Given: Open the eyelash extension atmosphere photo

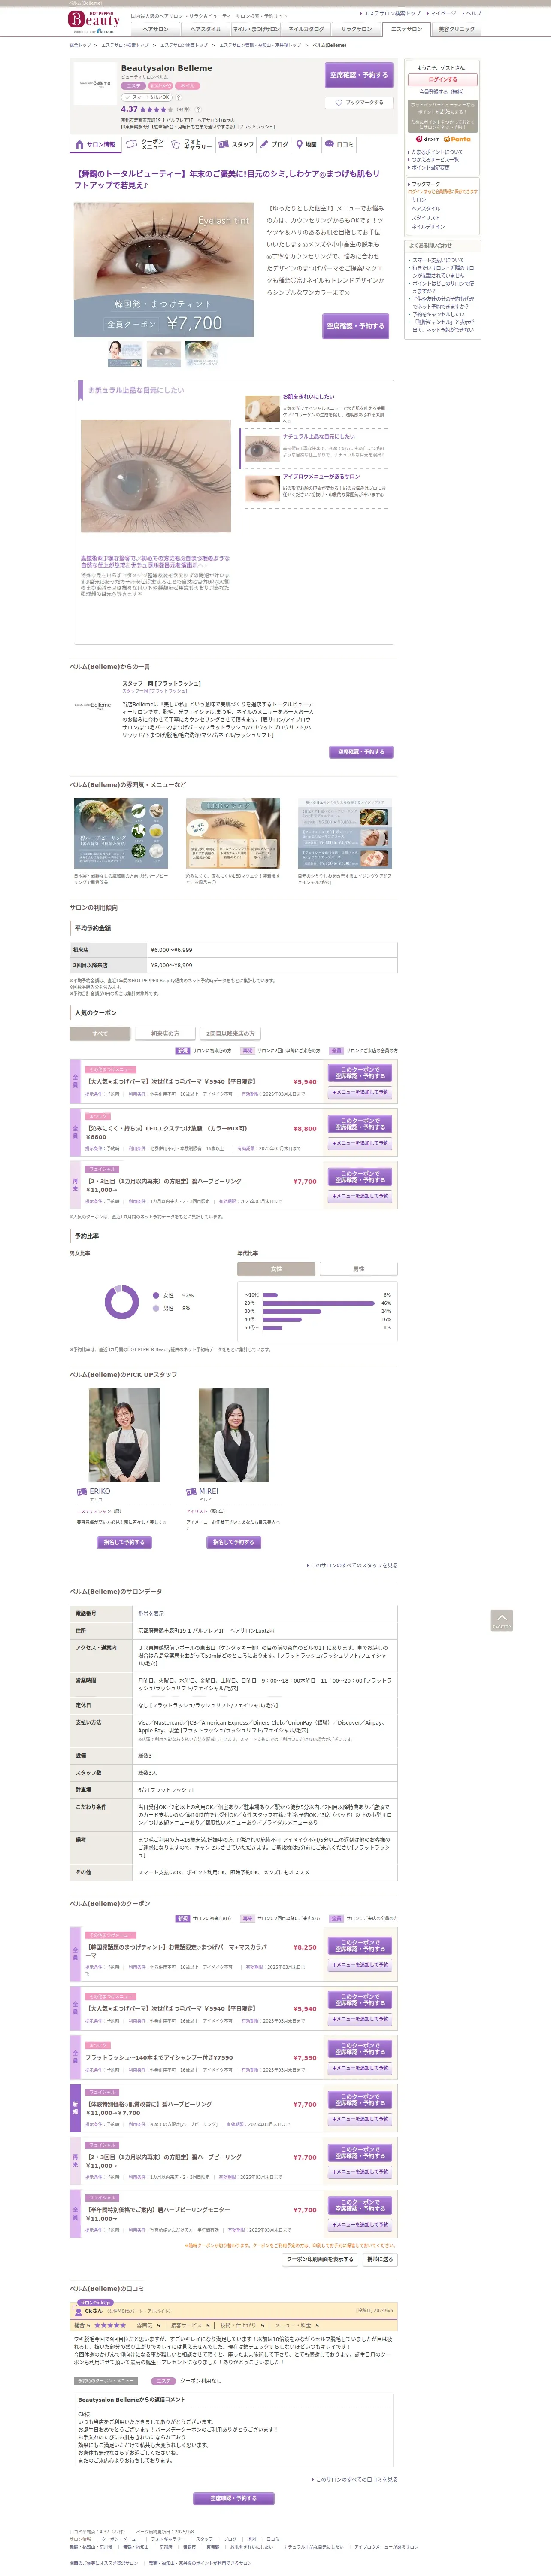Looking at the screenshot, I should (233, 833).
